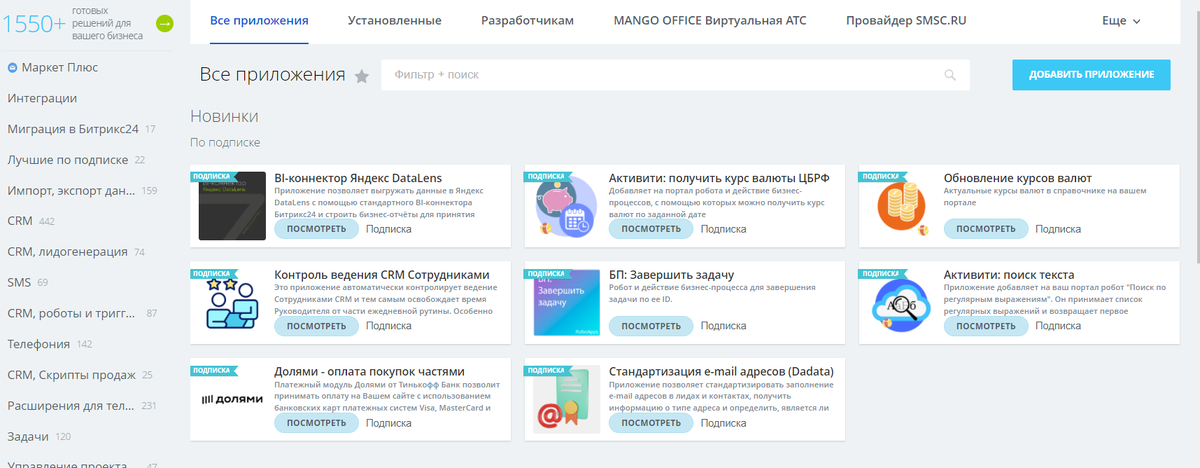The image size is (1200, 468).
Task: Click the Маркет Плюс icon in sidebar
Action: (13, 68)
